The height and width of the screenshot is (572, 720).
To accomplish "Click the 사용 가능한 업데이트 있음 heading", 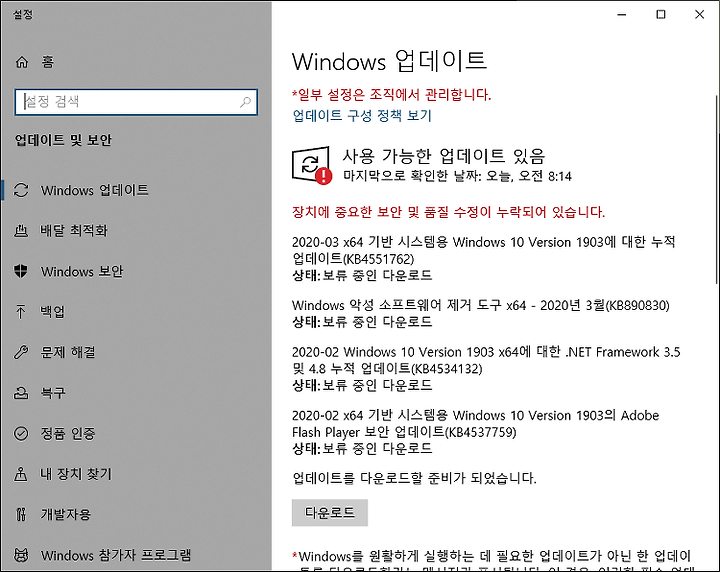I will click(x=444, y=156).
